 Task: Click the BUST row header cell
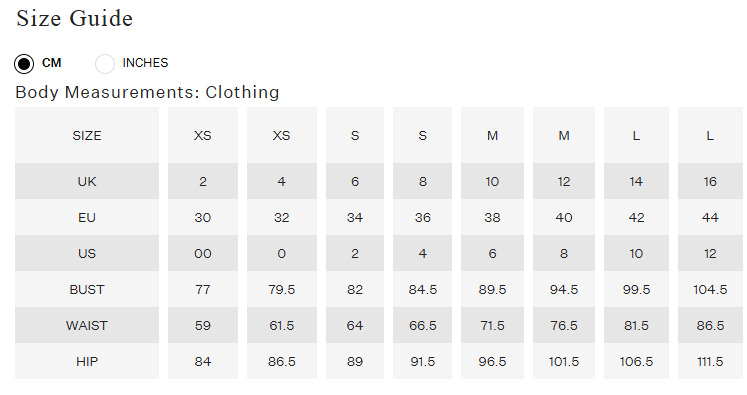[x=87, y=289]
